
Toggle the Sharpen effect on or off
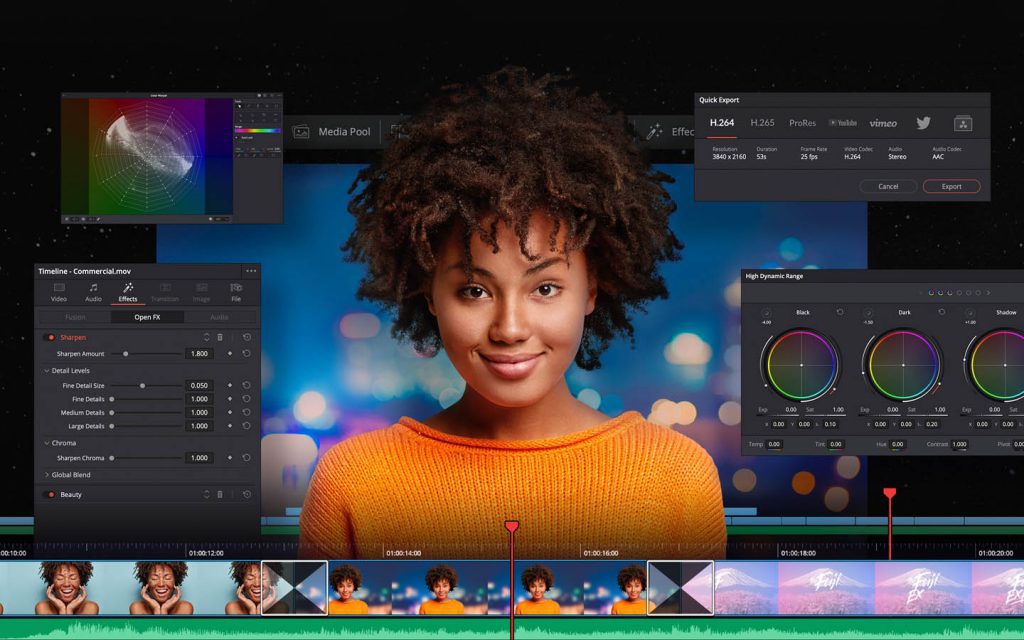click(x=50, y=338)
